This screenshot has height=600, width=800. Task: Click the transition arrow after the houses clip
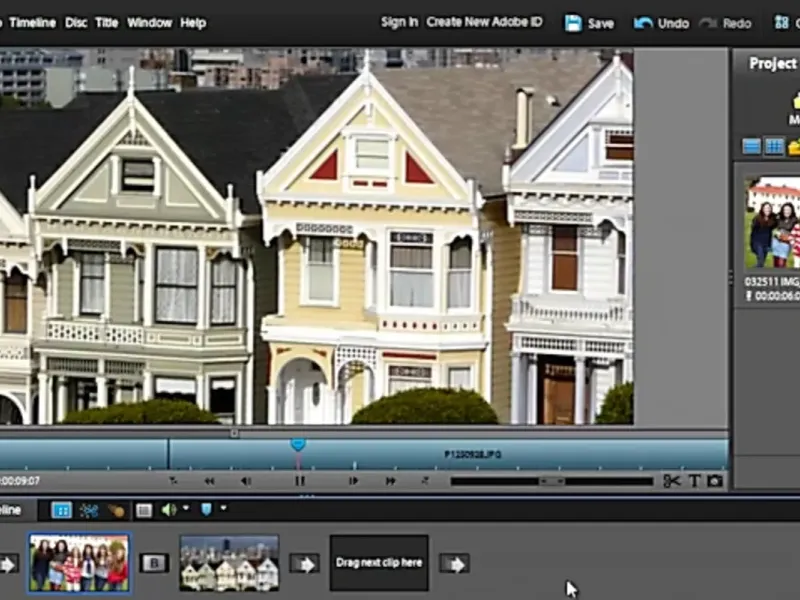pyautogui.click(x=305, y=564)
